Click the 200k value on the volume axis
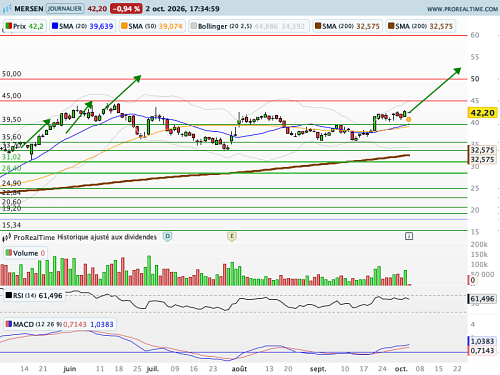Viewport: 500px width, 375px height. click(x=479, y=244)
